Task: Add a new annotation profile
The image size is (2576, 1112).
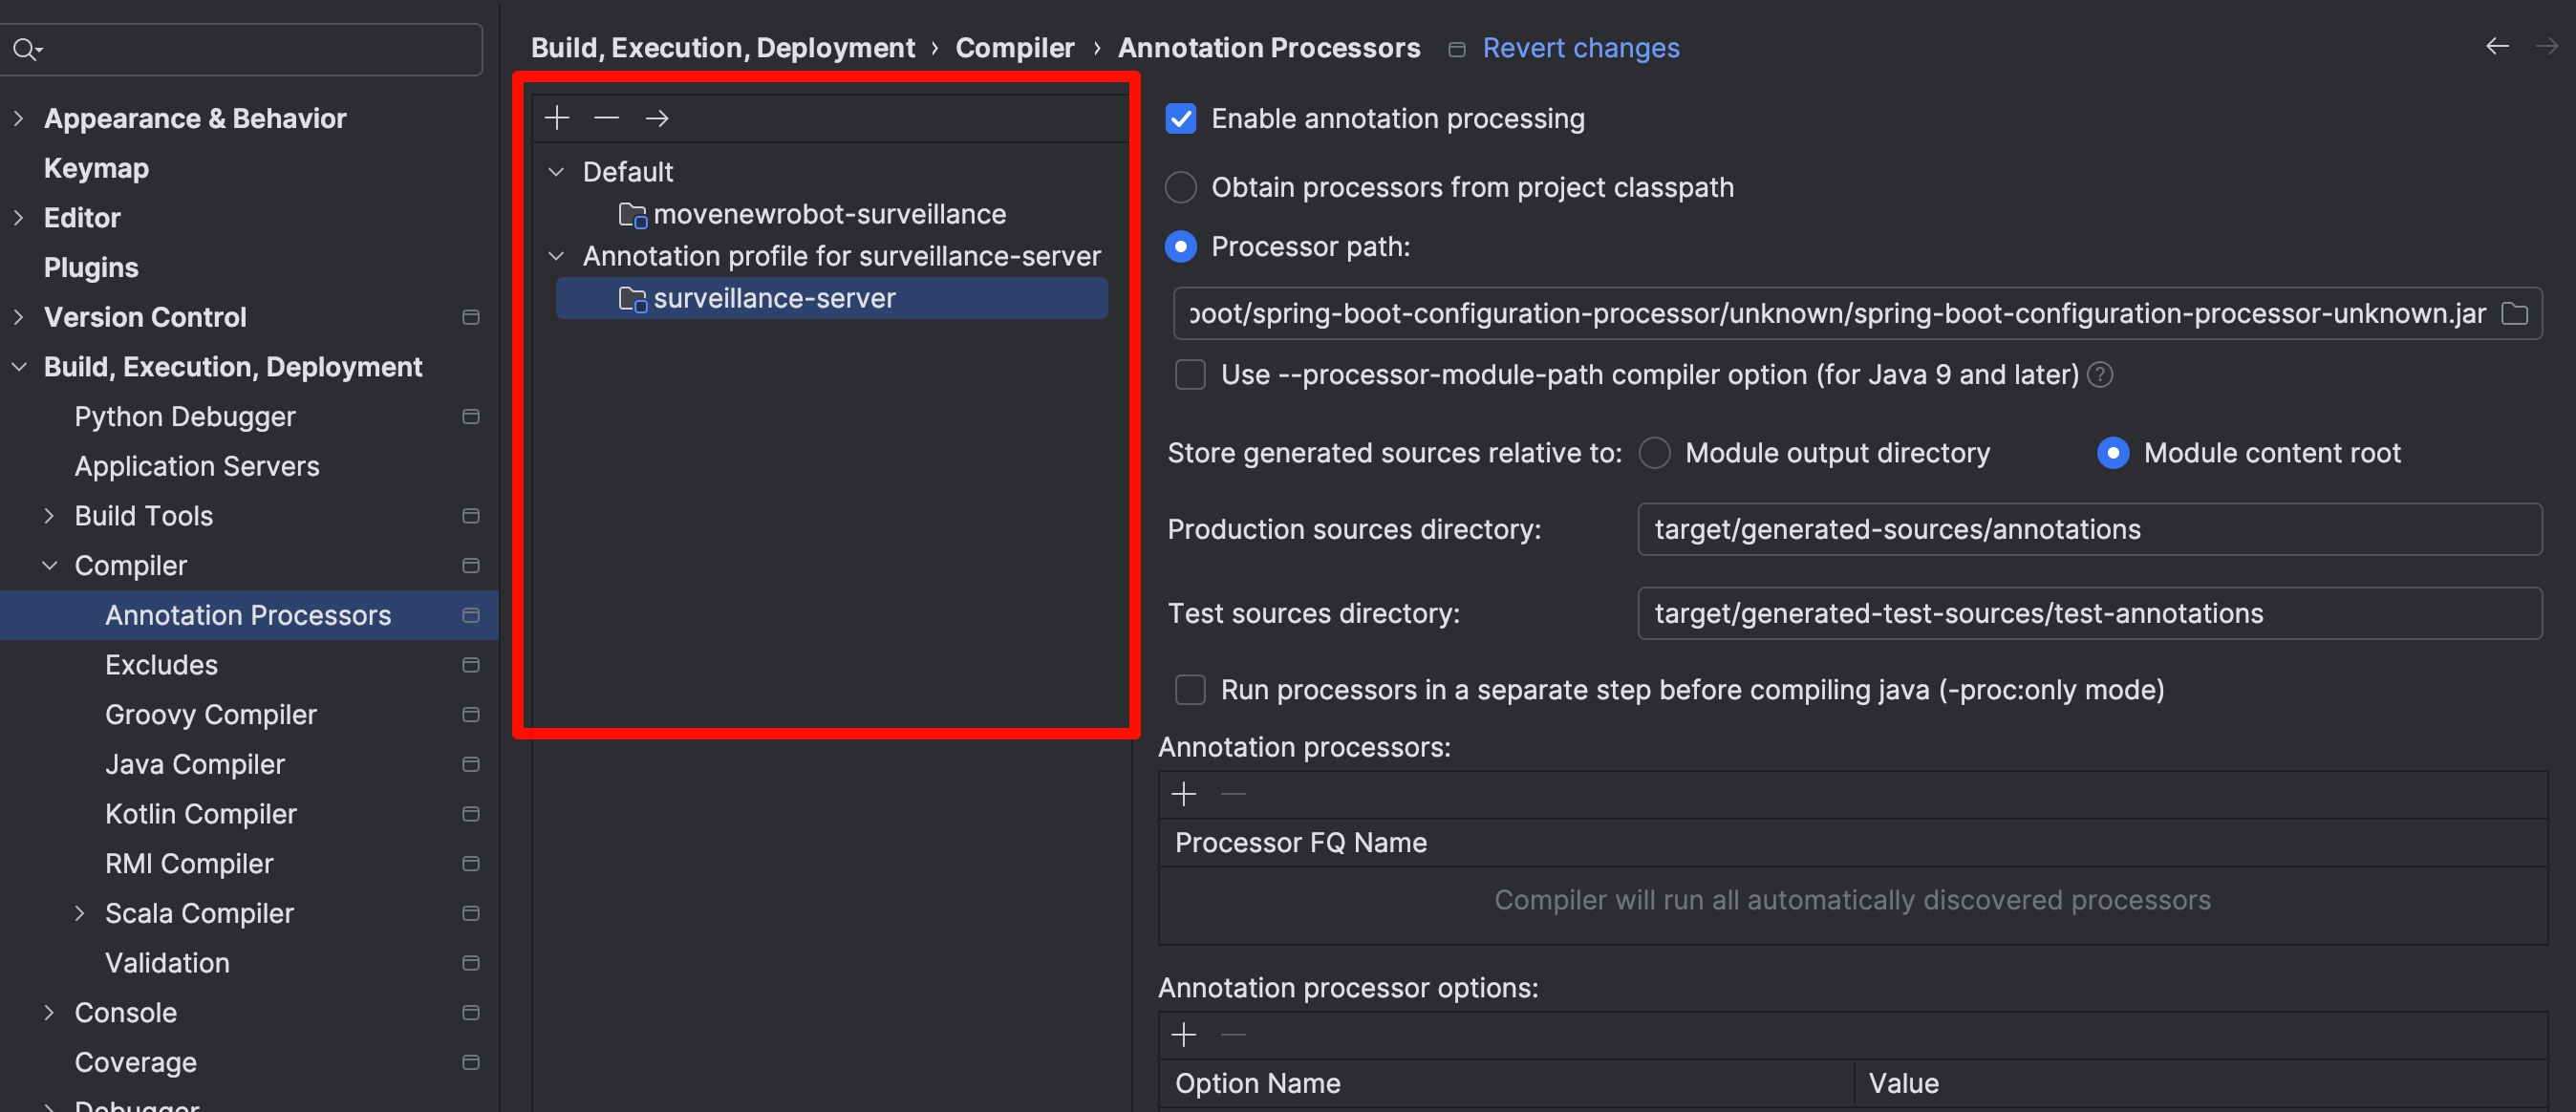Action: pyautogui.click(x=557, y=118)
